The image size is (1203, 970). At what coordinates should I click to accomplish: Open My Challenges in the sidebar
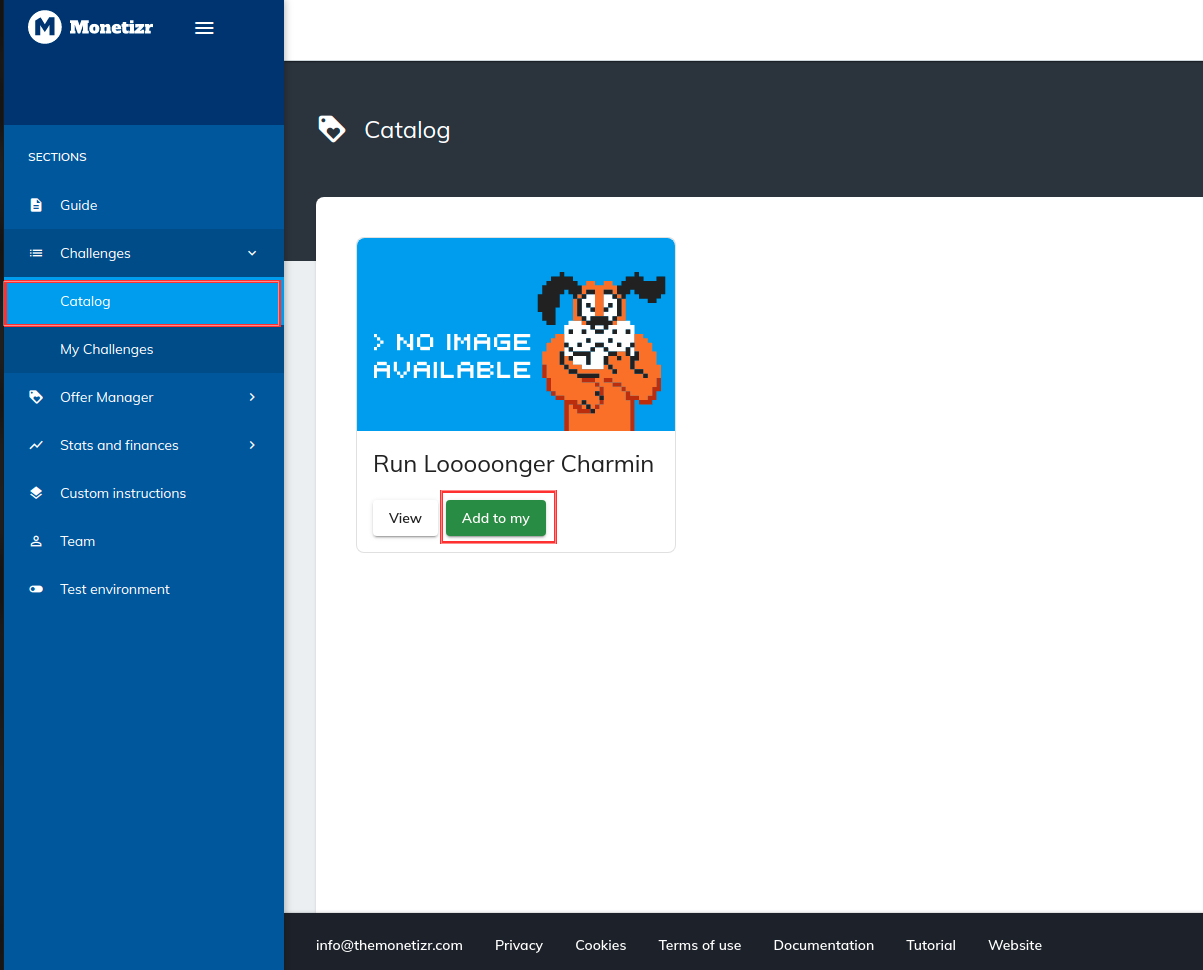[x=144, y=349]
